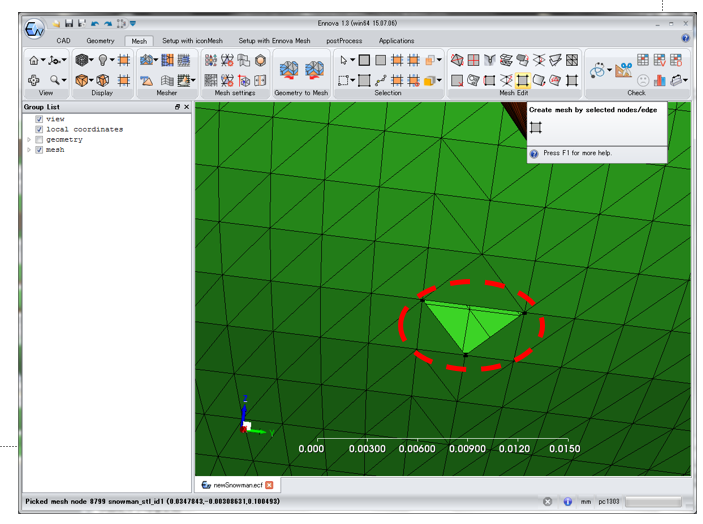Viewport: 703px width, 524px height.
Task: Click the magnifier zoom icon in View group
Action: [x=54, y=80]
